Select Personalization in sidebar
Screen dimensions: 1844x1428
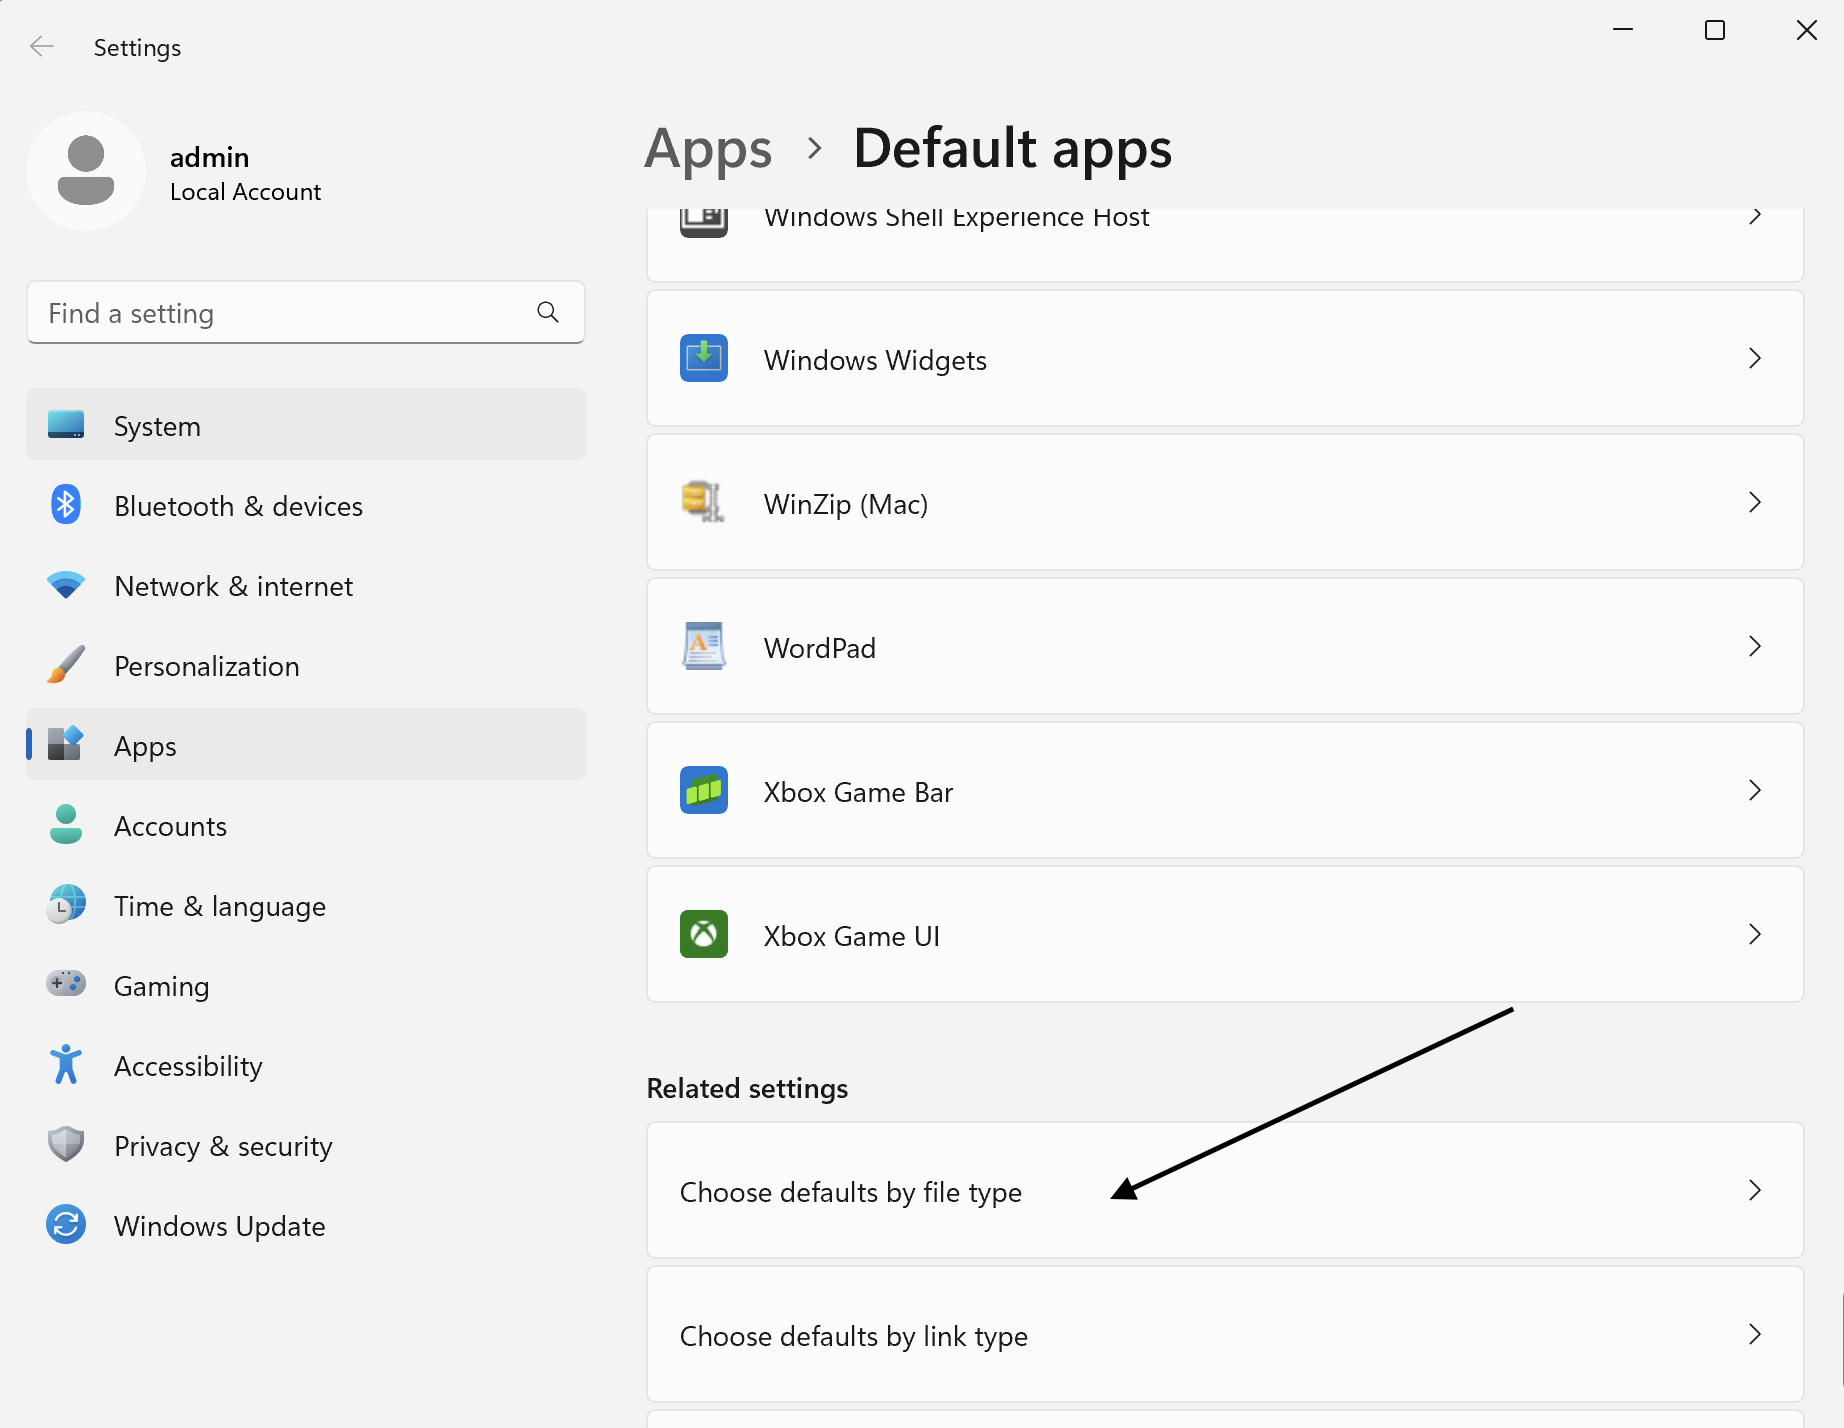[306, 665]
